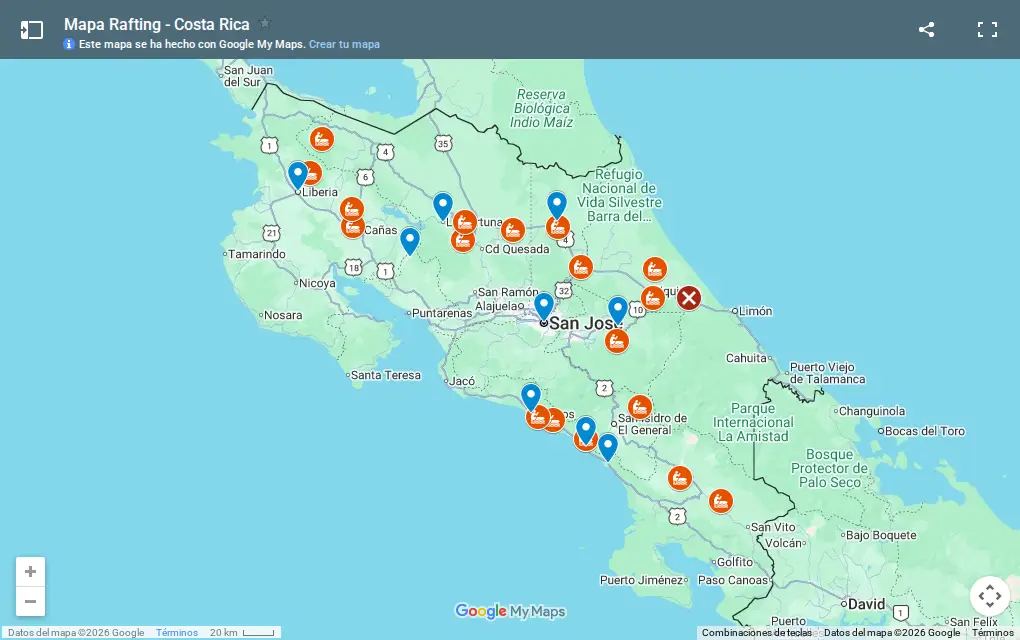Select the blue pin above route 4 shield
The image size is (1020, 640).
(x=557, y=205)
